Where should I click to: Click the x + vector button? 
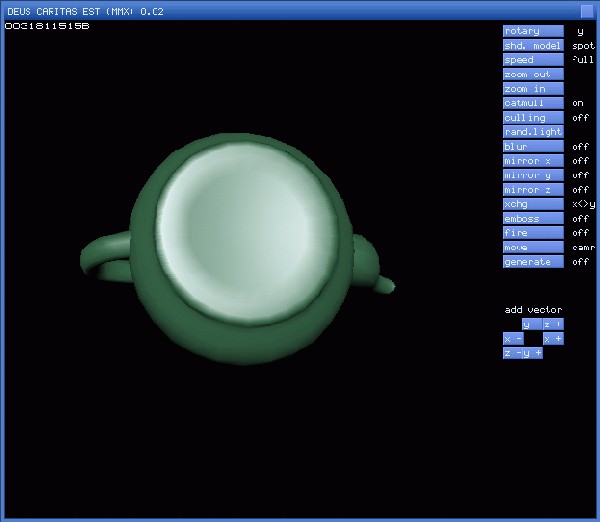click(x=553, y=339)
